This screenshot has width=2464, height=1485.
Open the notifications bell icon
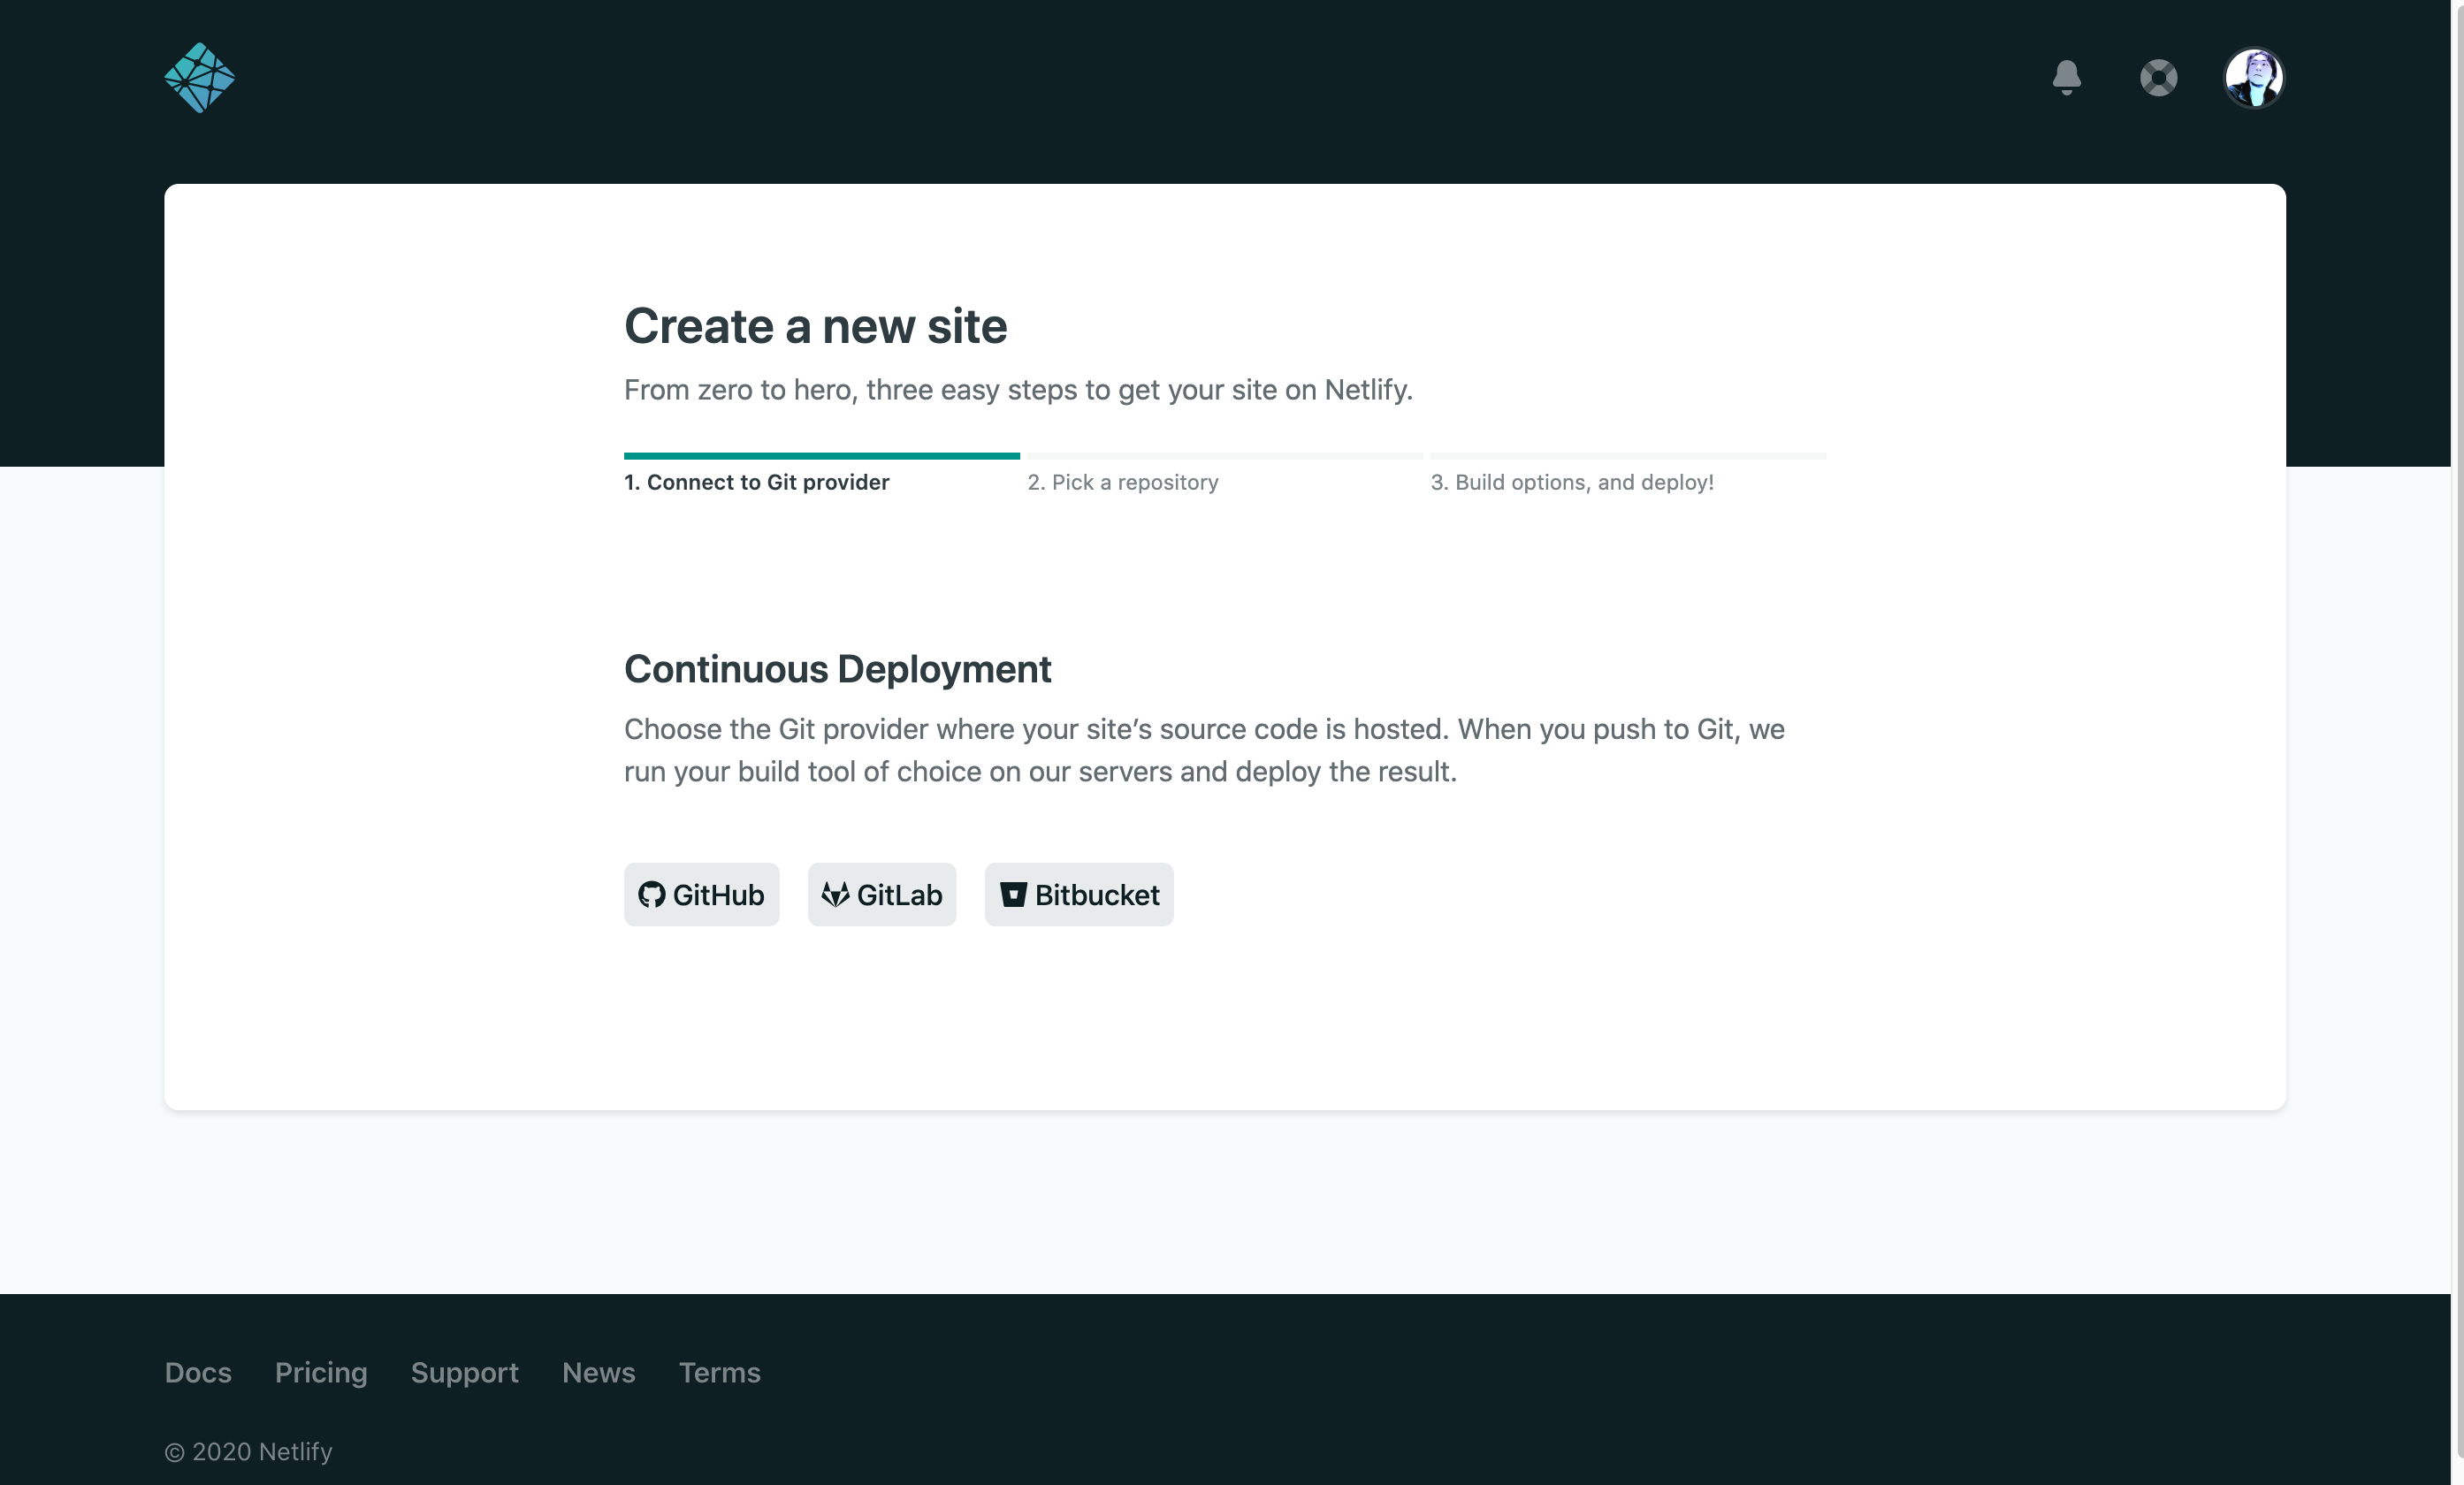click(2066, 77)
